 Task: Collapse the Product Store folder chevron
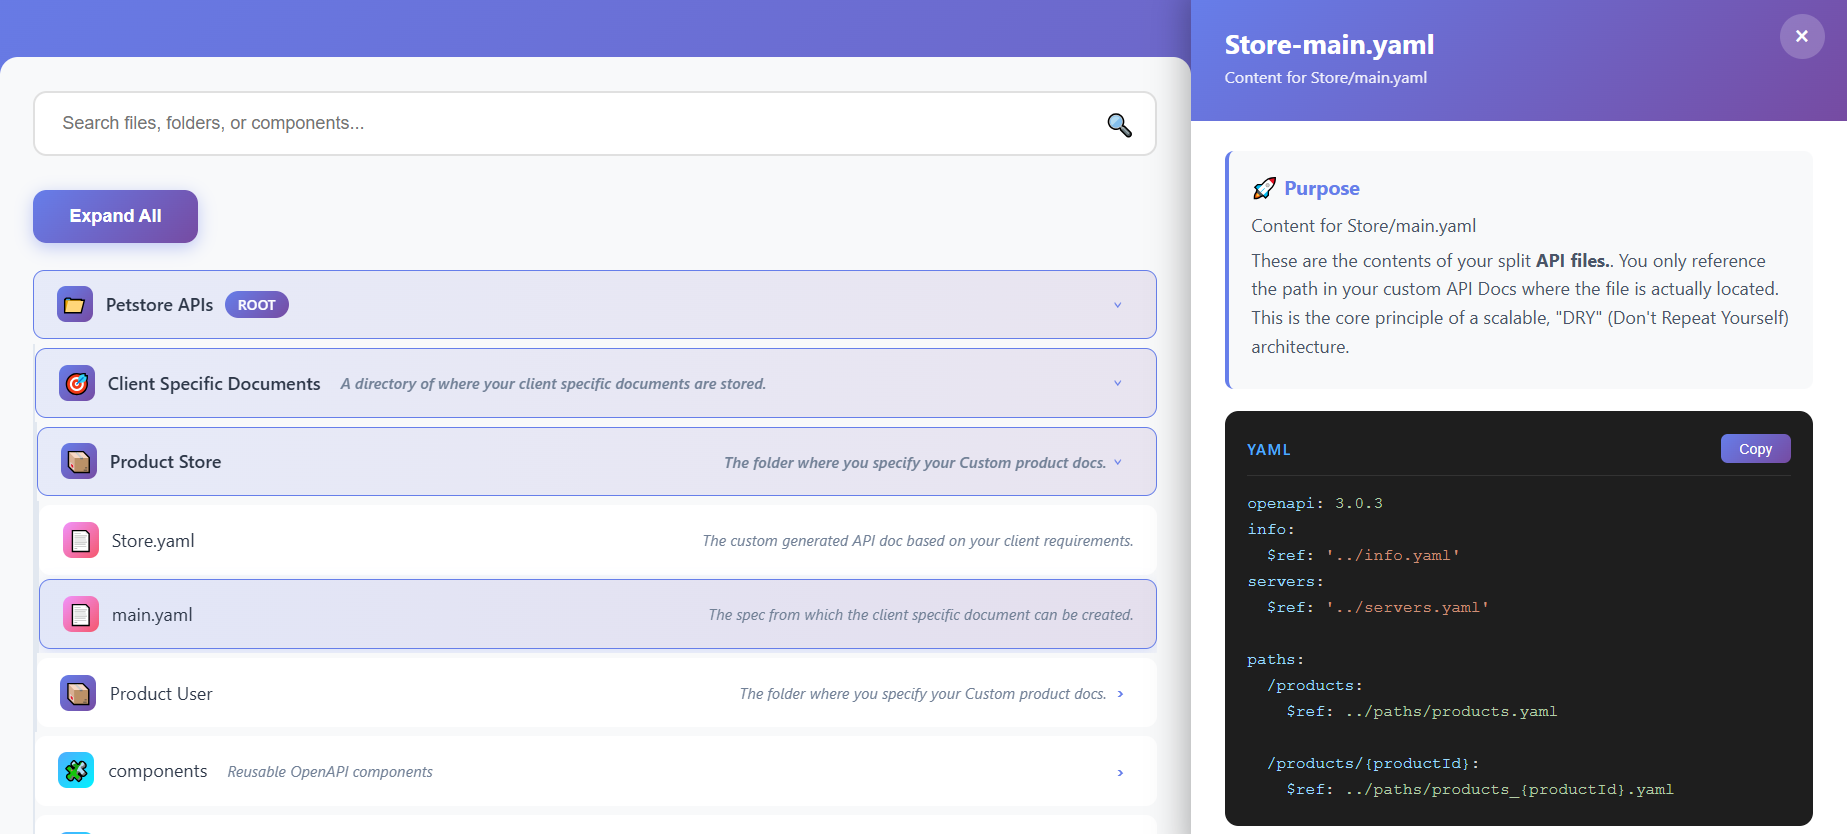1118,462
